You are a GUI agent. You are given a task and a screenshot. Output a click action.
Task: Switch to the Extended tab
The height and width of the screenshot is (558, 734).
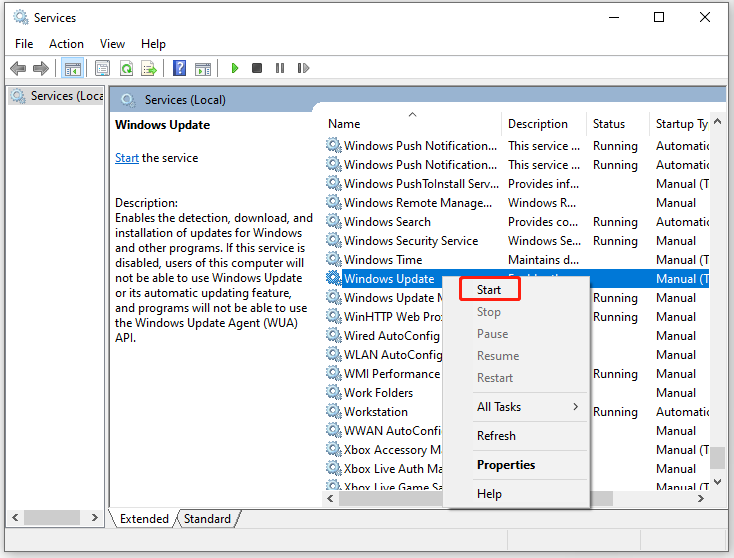pos(144,519)
